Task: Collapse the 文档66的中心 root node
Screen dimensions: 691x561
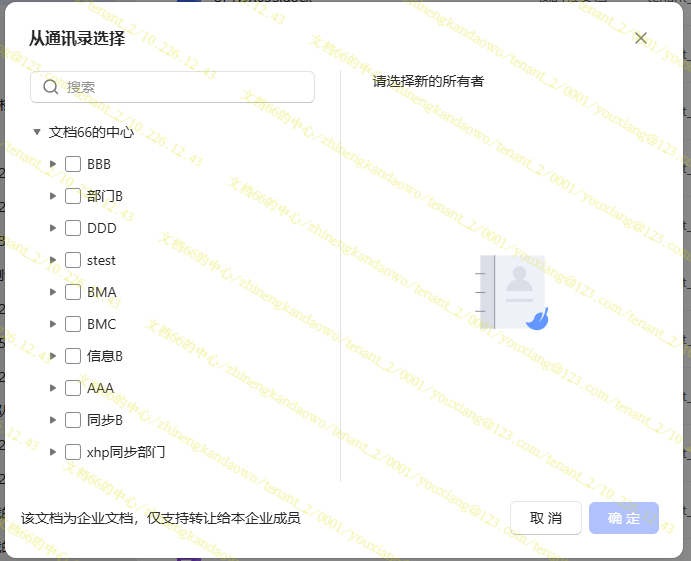Action: 37,132
